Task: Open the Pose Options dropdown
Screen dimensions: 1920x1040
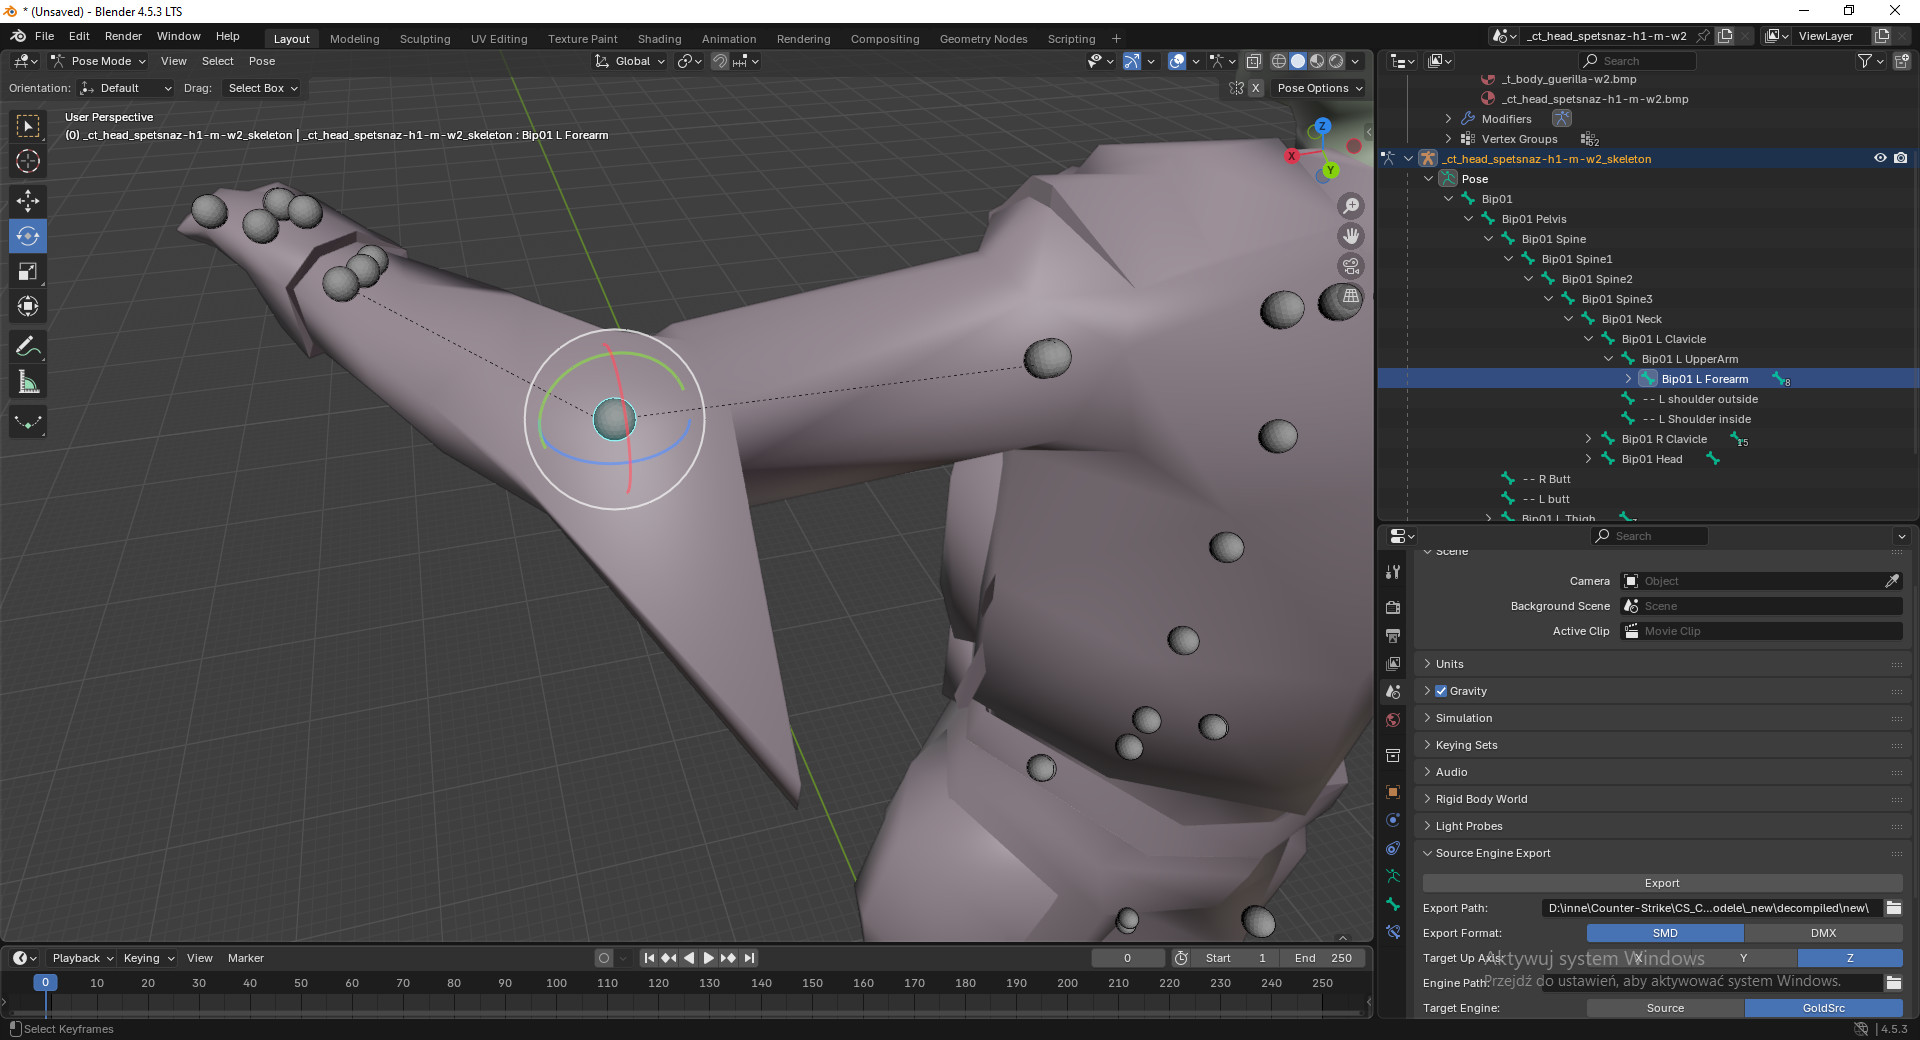Action: (1318, 88)
